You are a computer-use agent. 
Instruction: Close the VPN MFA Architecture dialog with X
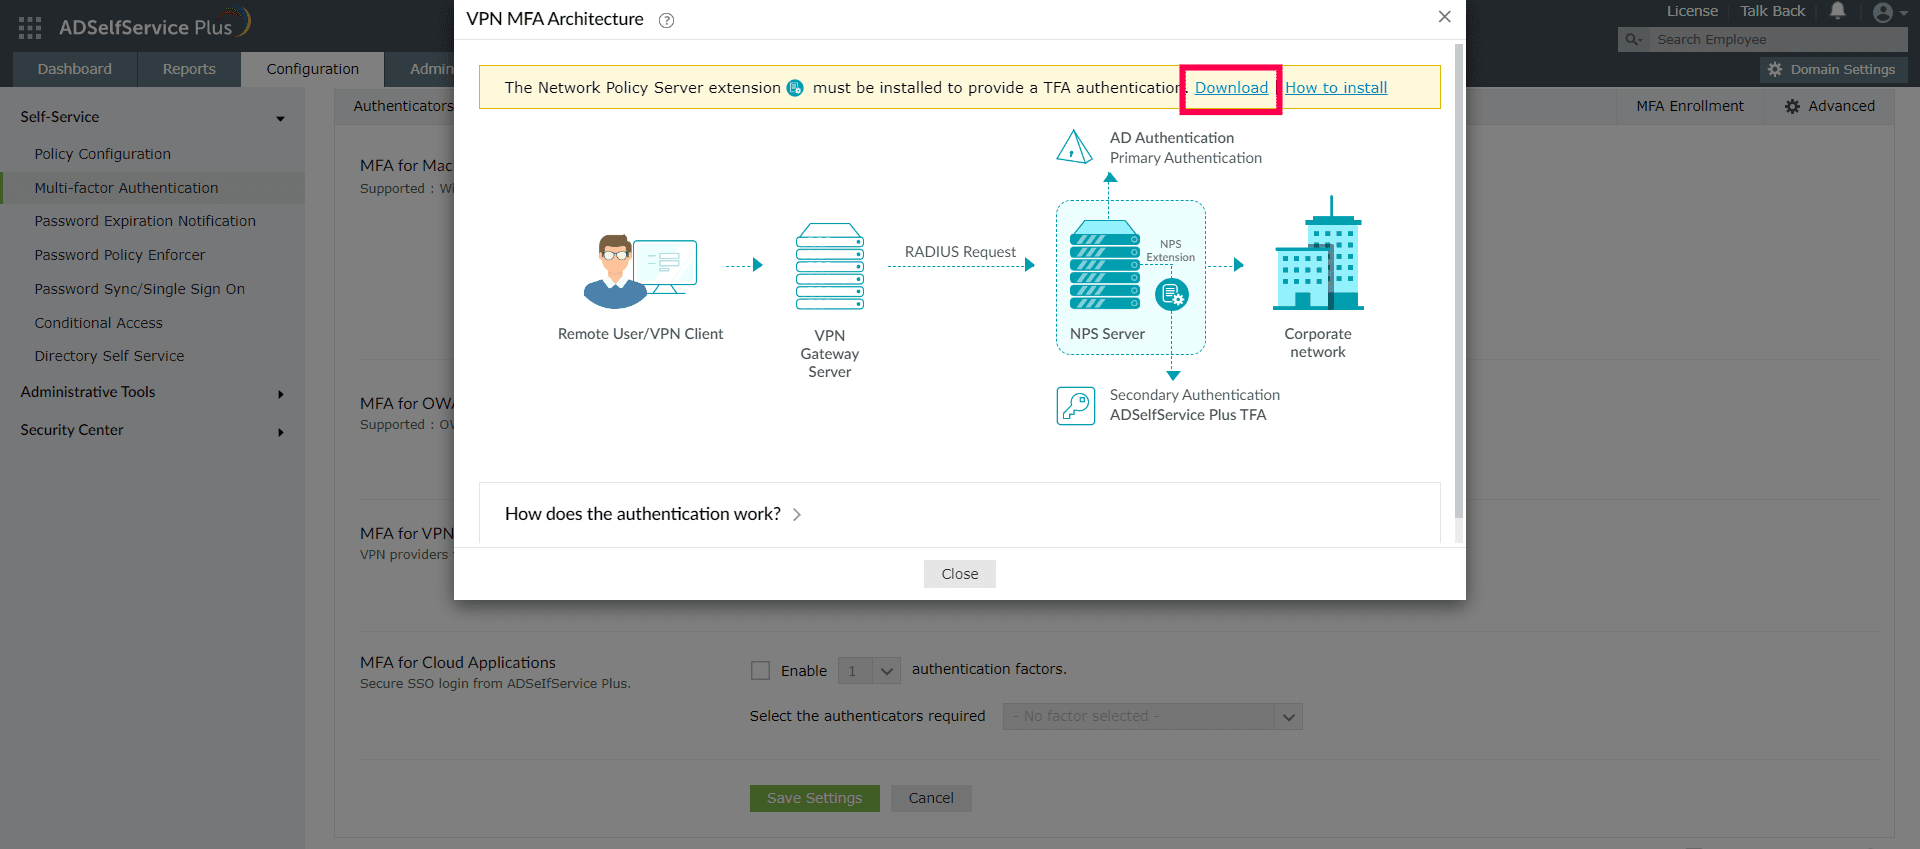1444,17
